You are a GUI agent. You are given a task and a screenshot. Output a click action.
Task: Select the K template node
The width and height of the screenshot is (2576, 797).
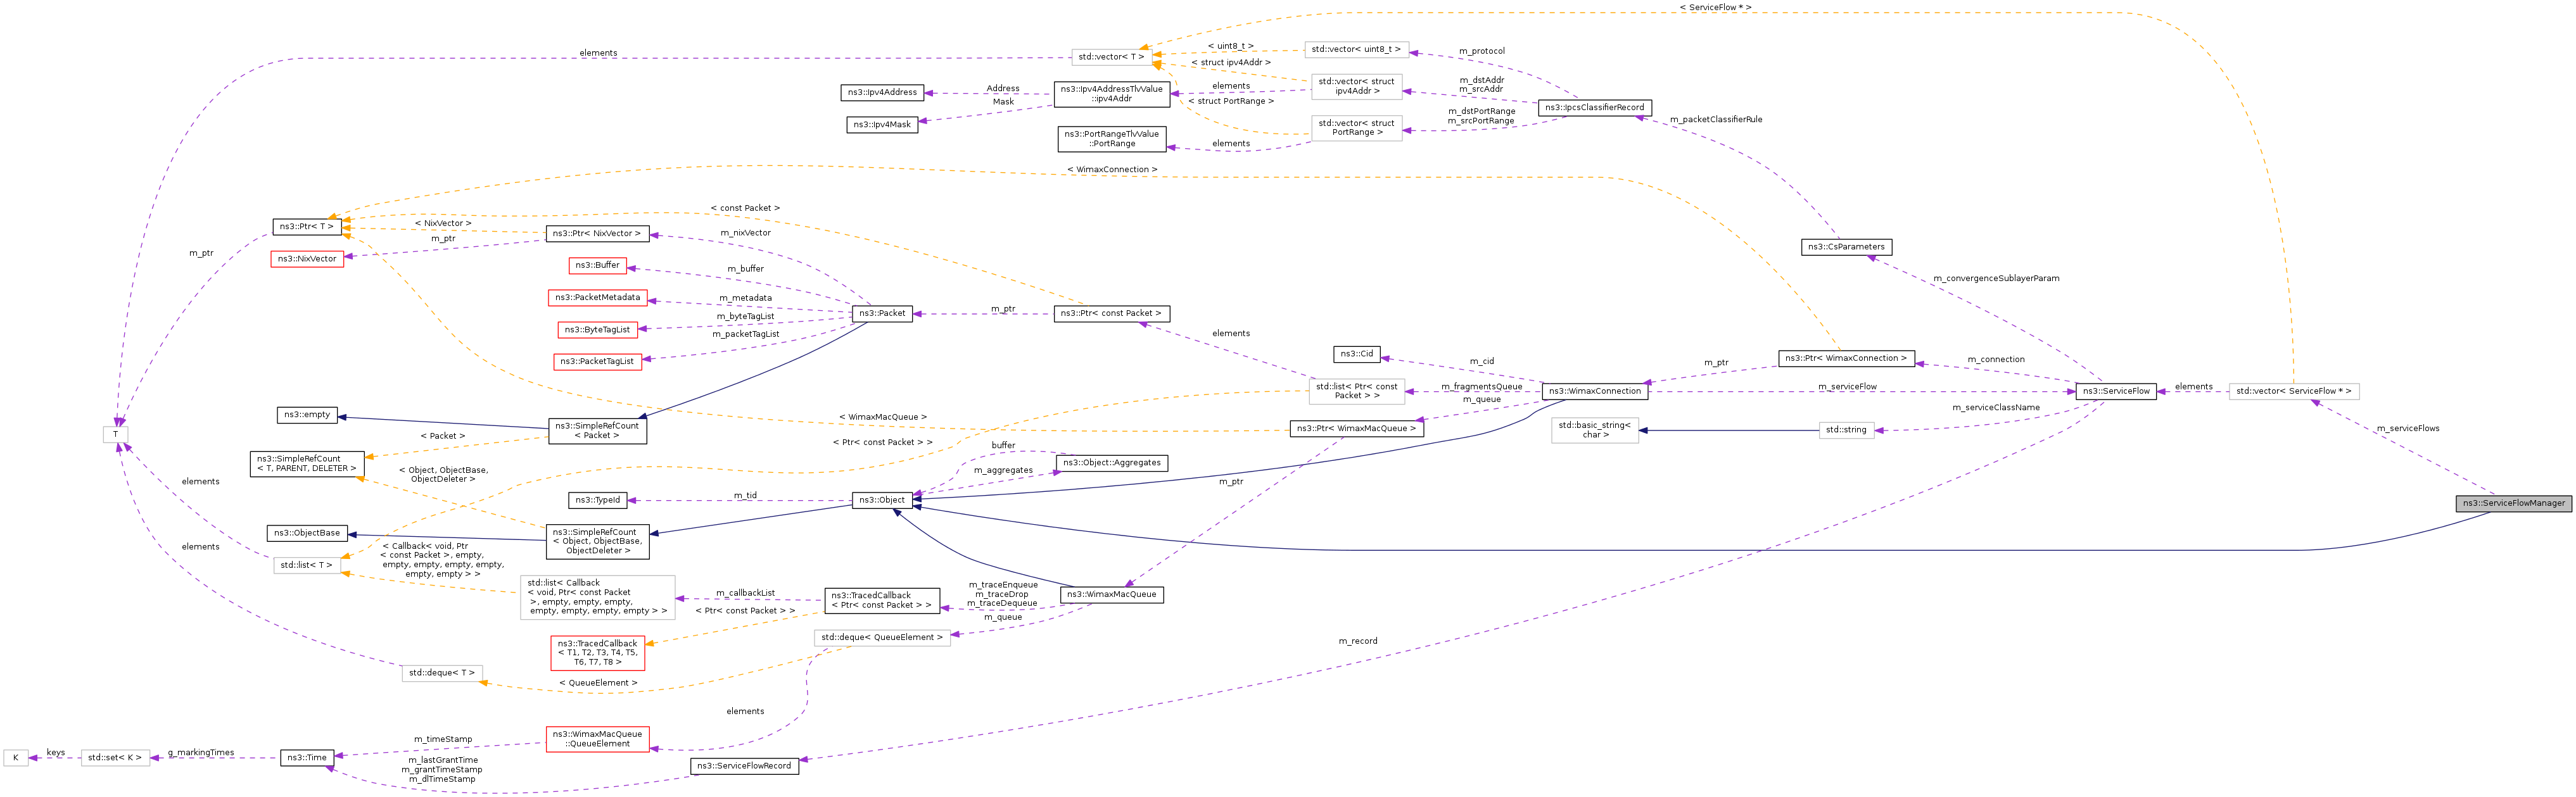coord(15,757)
